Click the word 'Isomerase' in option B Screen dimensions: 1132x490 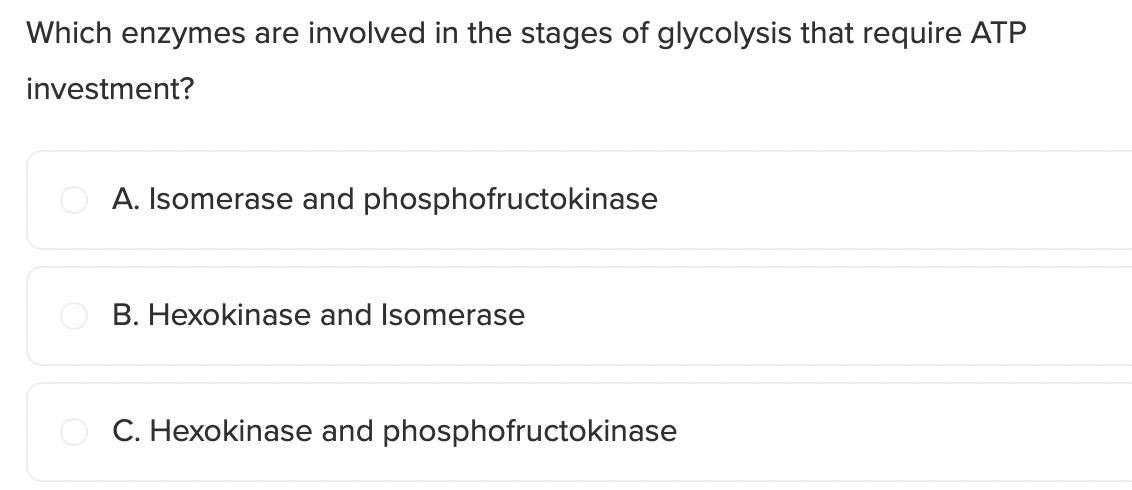click(x=453, y=315)
